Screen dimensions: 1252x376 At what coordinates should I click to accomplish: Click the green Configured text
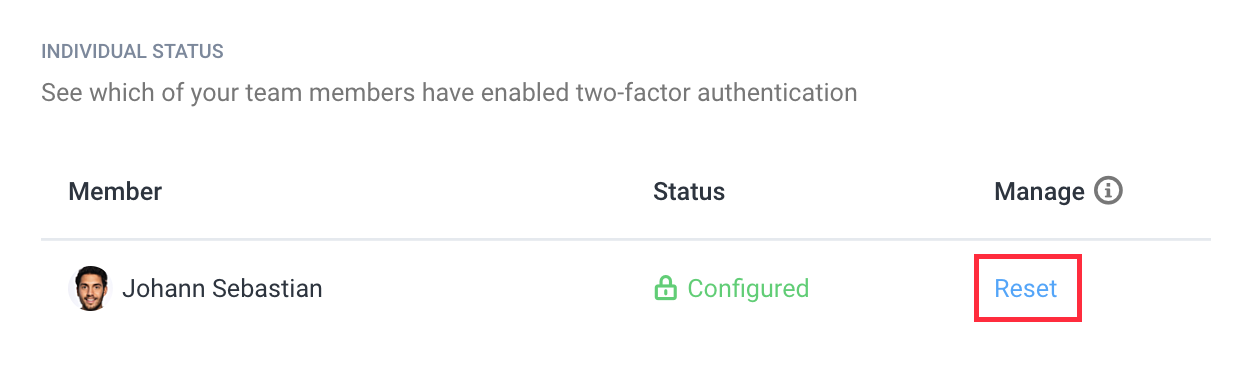click(748, 289)
